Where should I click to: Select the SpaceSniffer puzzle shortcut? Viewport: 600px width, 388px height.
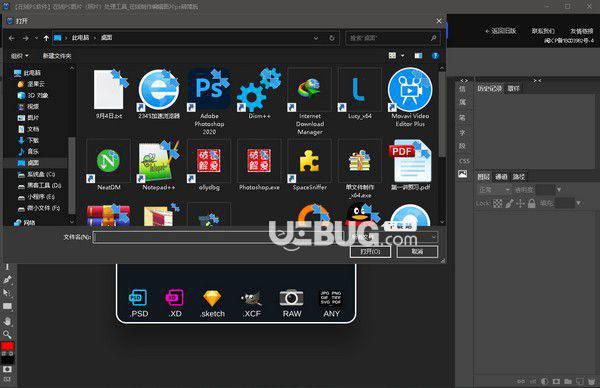coord(310,165)
